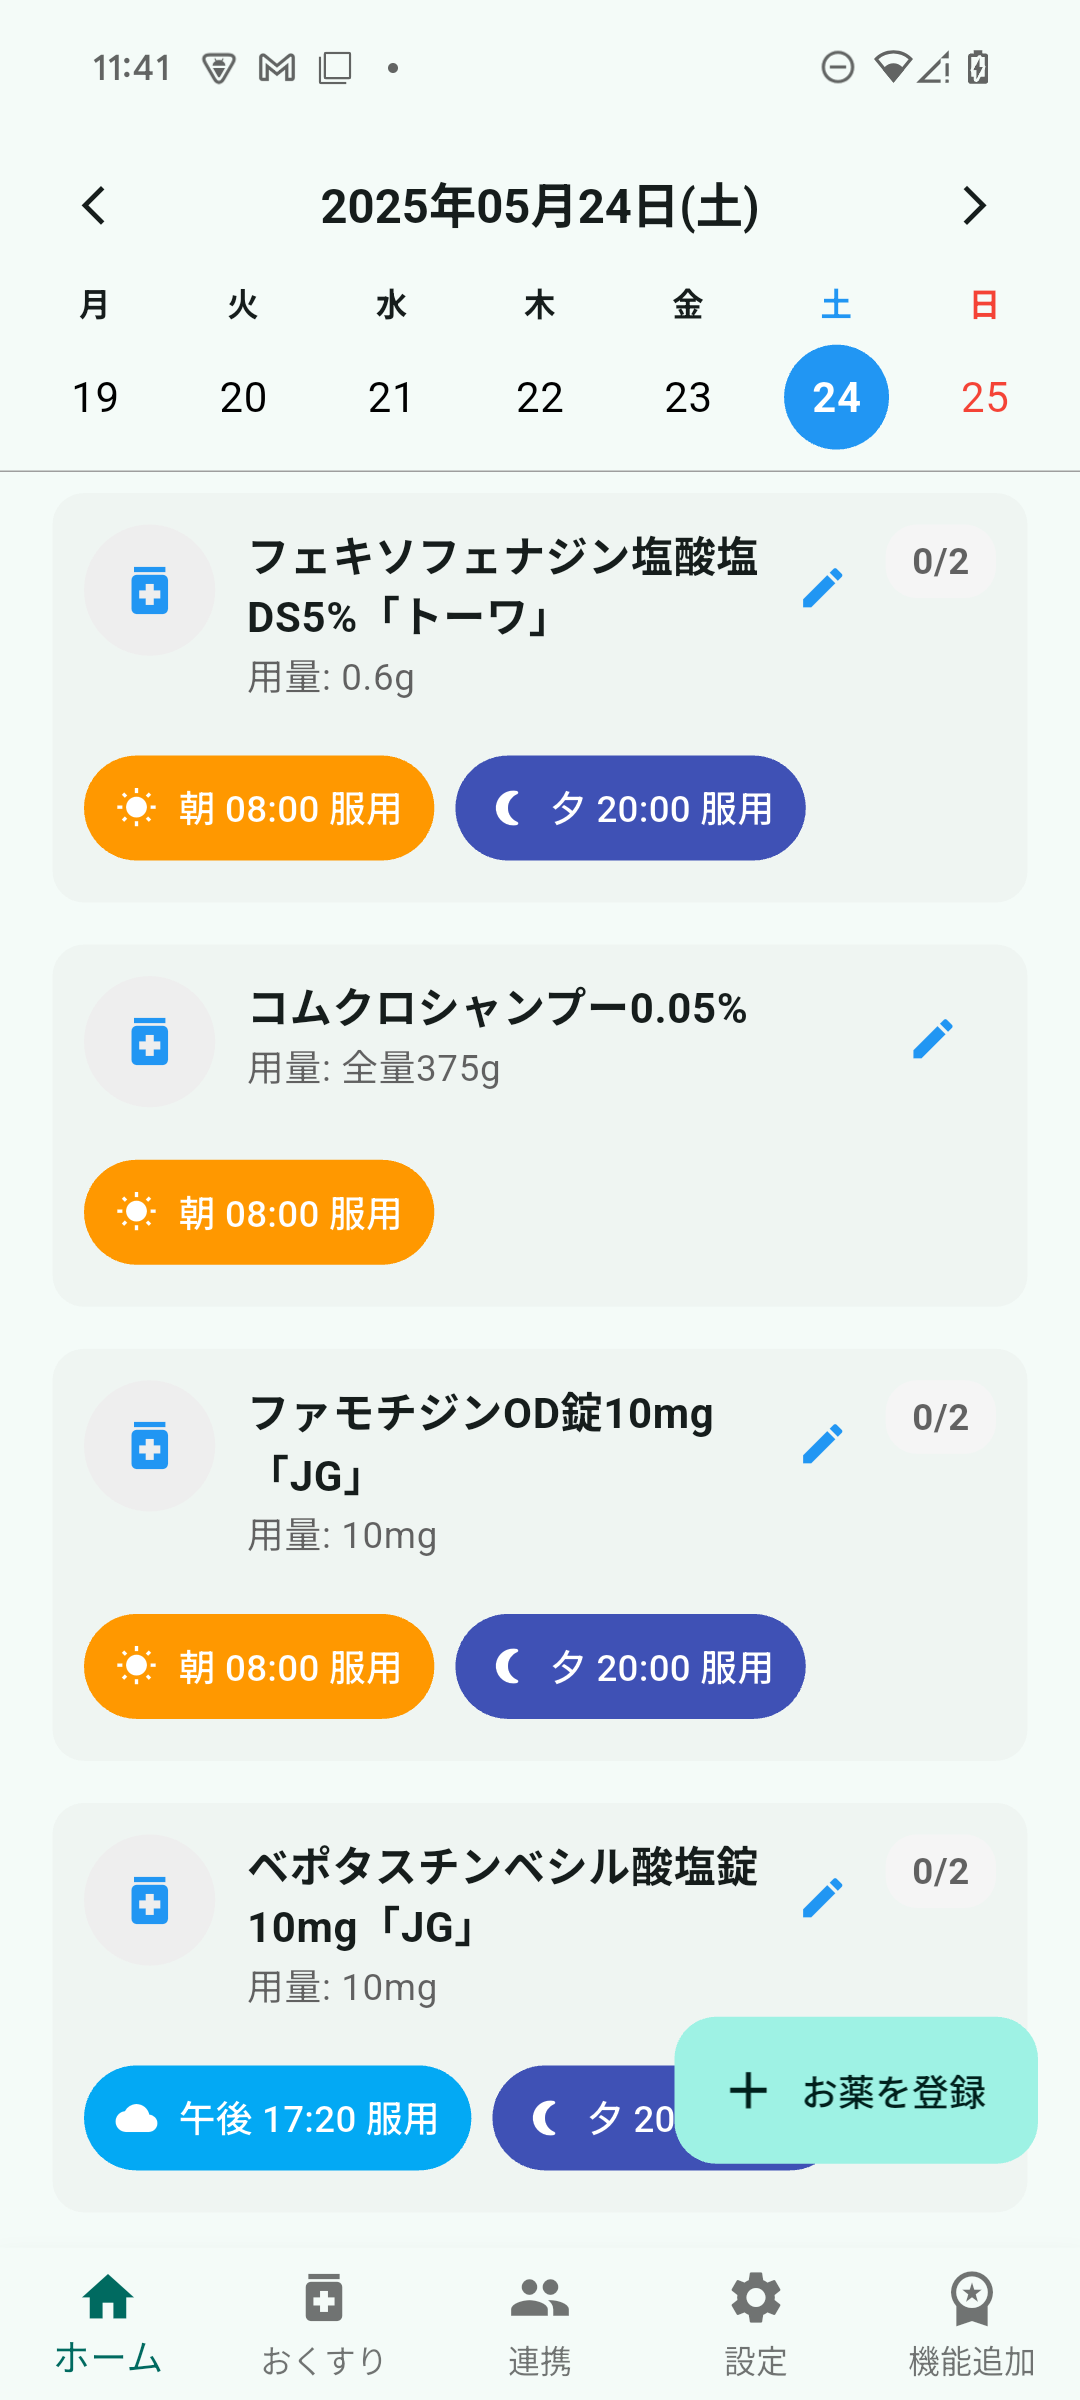Image resolution: width=1080 pixels, height=2400 pixels.
Task: Open the 設定 gear tab
Action: [756, 2322]
